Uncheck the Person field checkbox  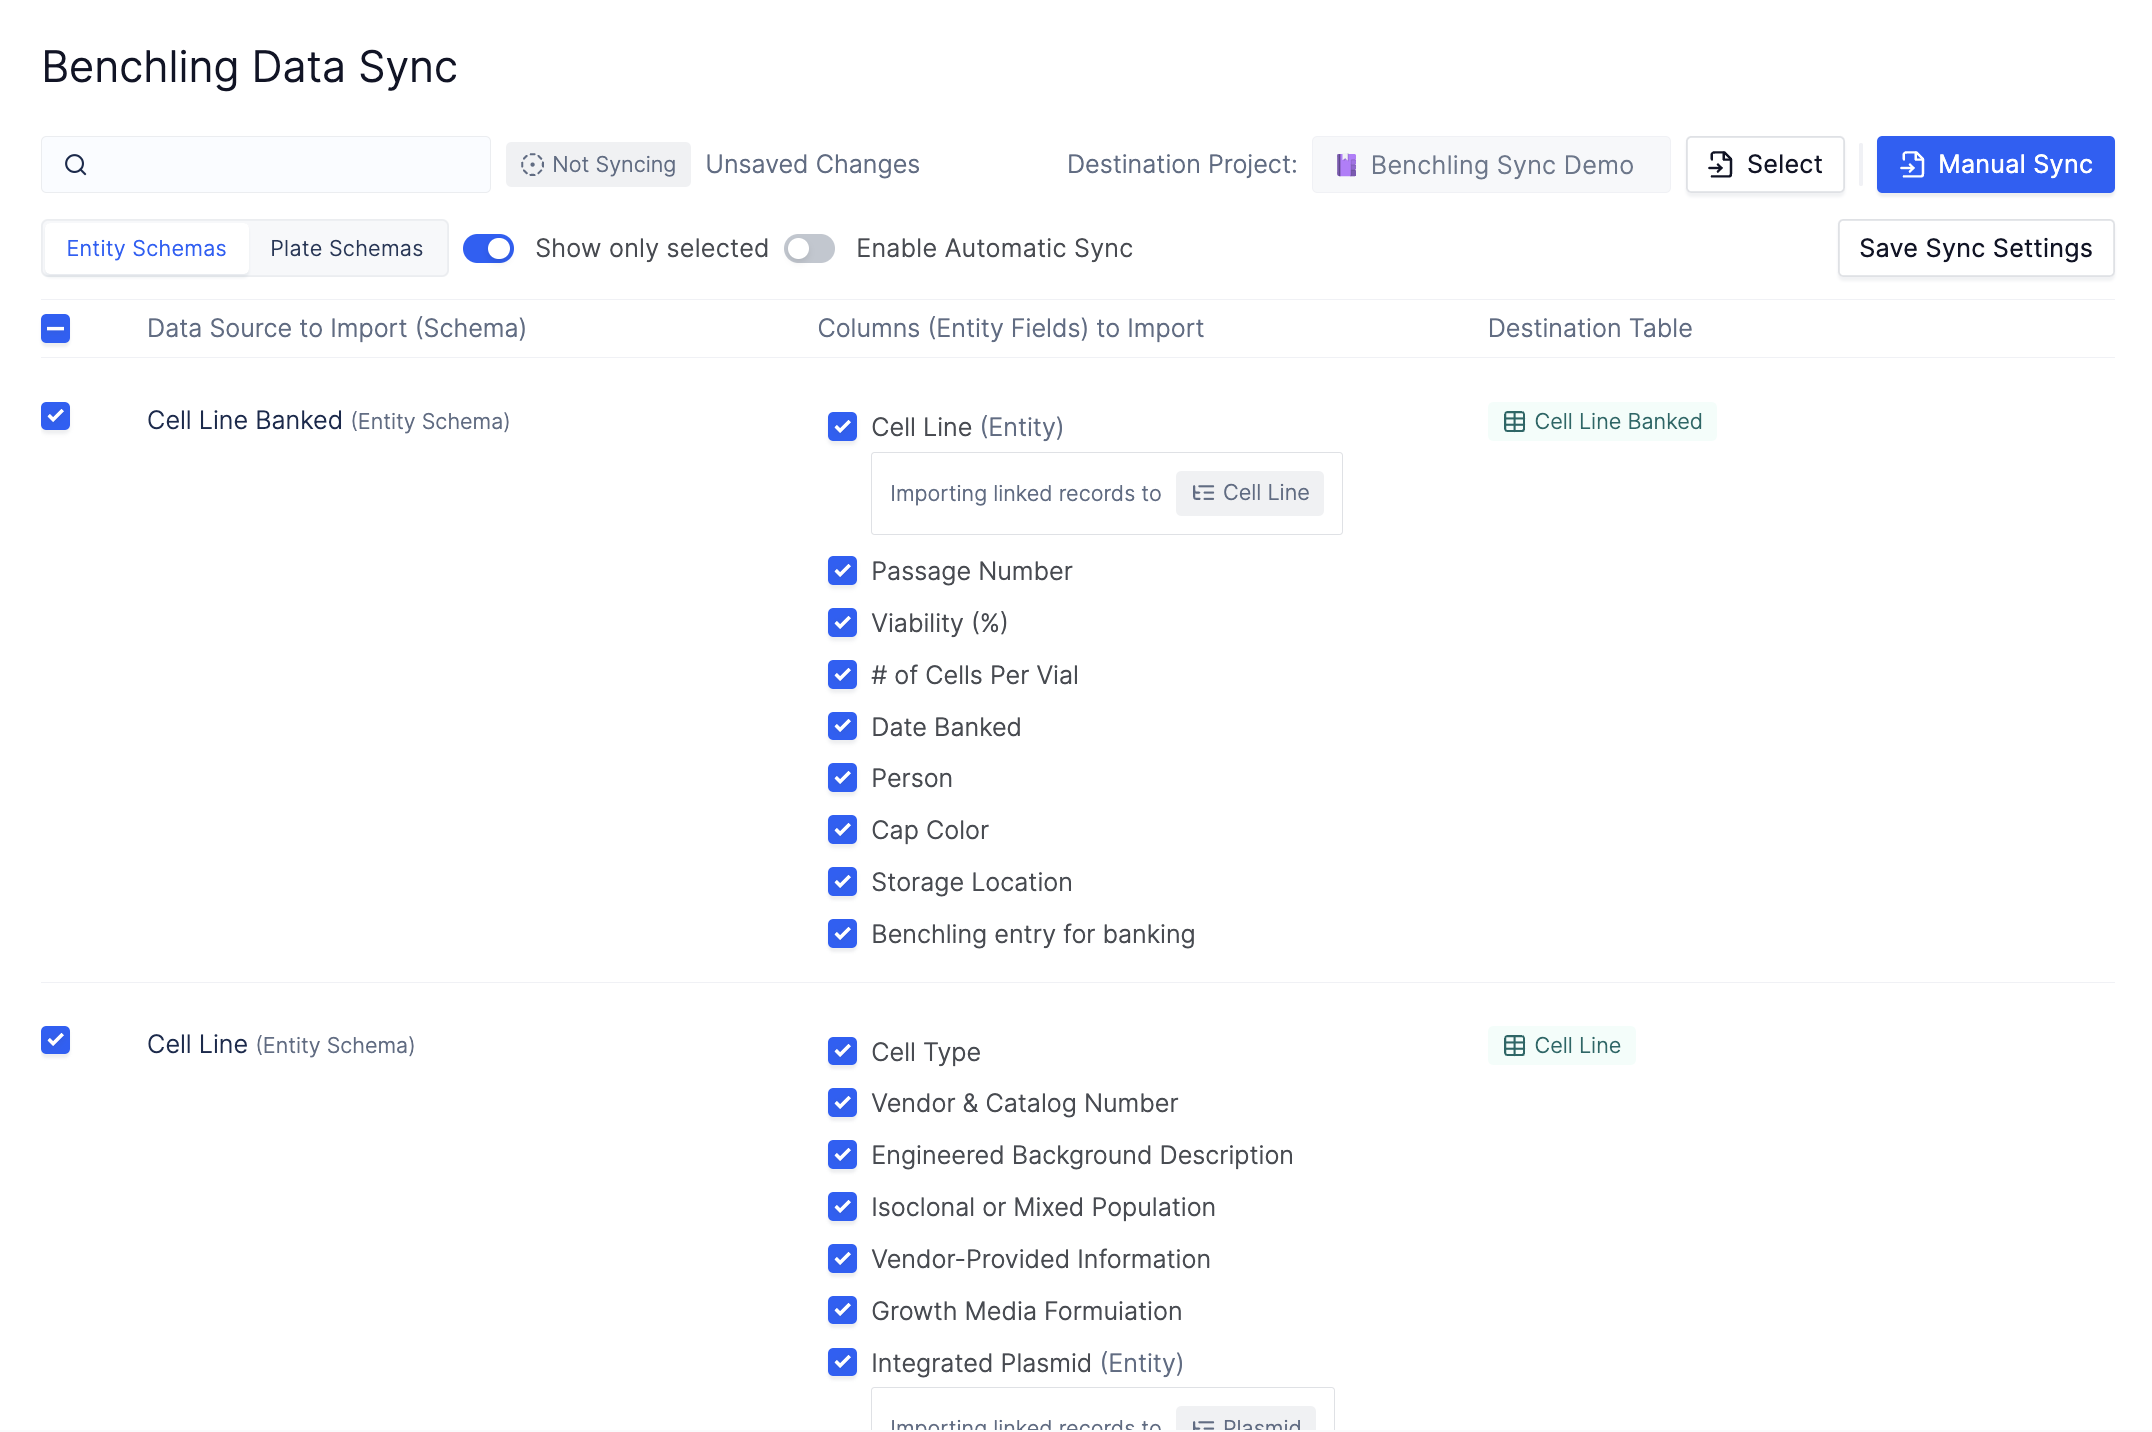click(x=842, y=778)
